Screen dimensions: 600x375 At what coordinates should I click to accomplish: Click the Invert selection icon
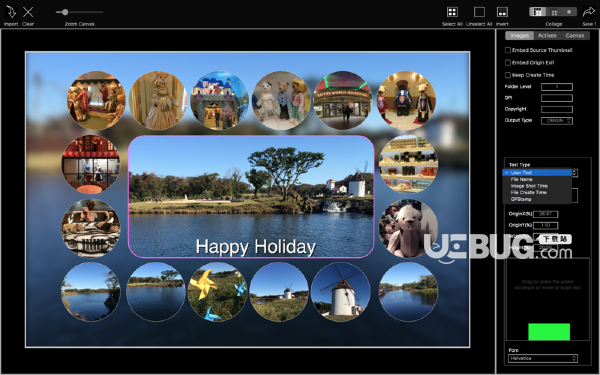(502, 12)
